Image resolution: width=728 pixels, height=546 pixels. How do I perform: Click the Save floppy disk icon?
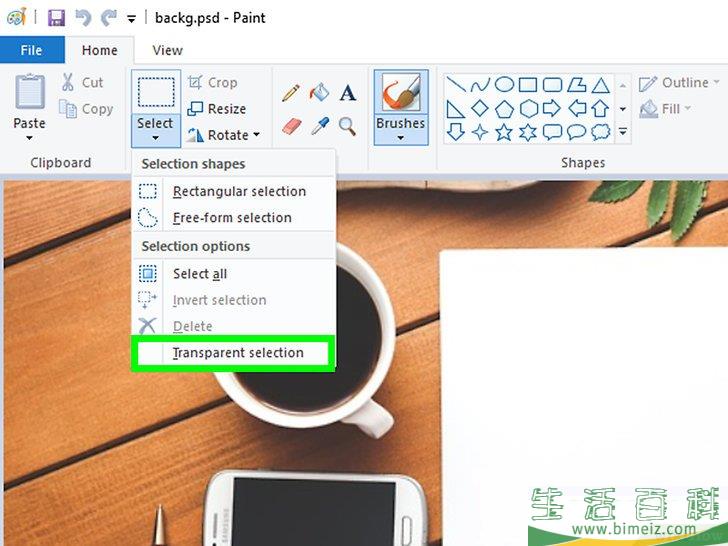[x=56, y=18]
